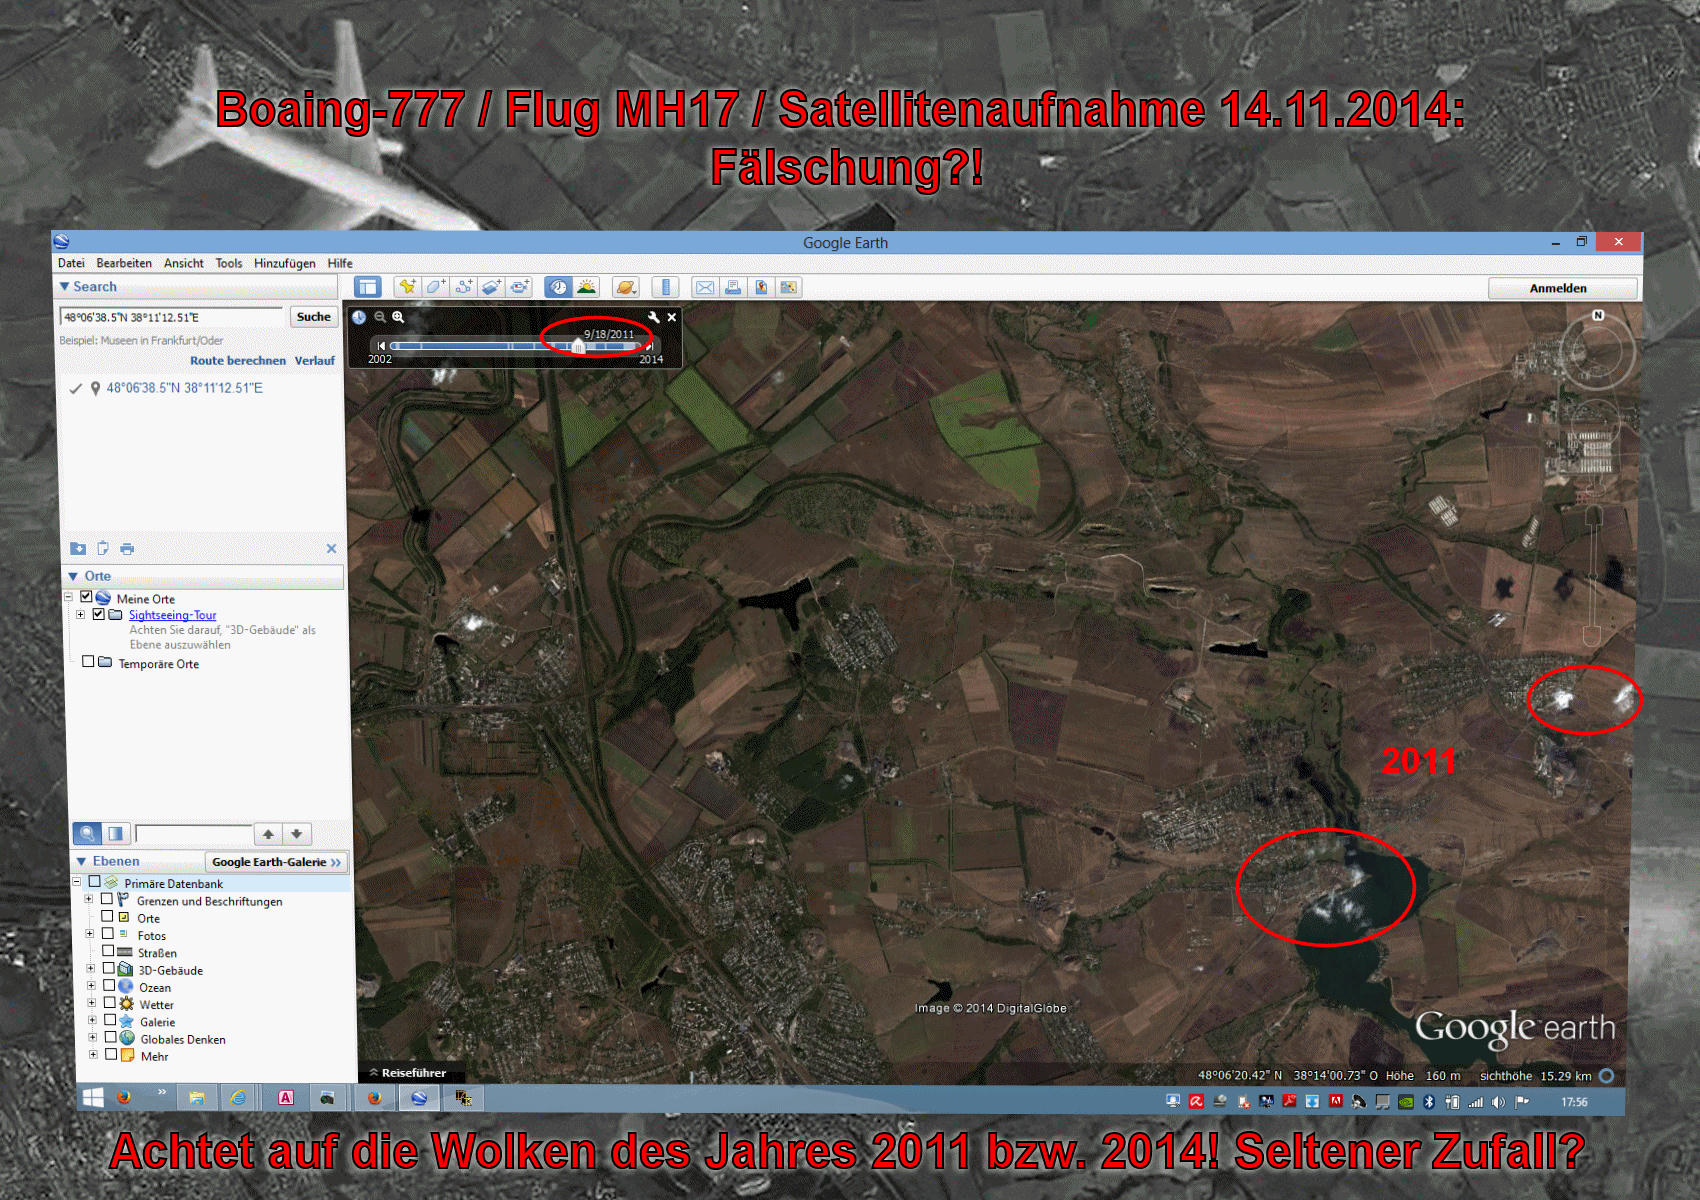Enable the Globales Denken checkbox
The width and height of the screenshot is (1700, 1200).
coord(111,1037)
